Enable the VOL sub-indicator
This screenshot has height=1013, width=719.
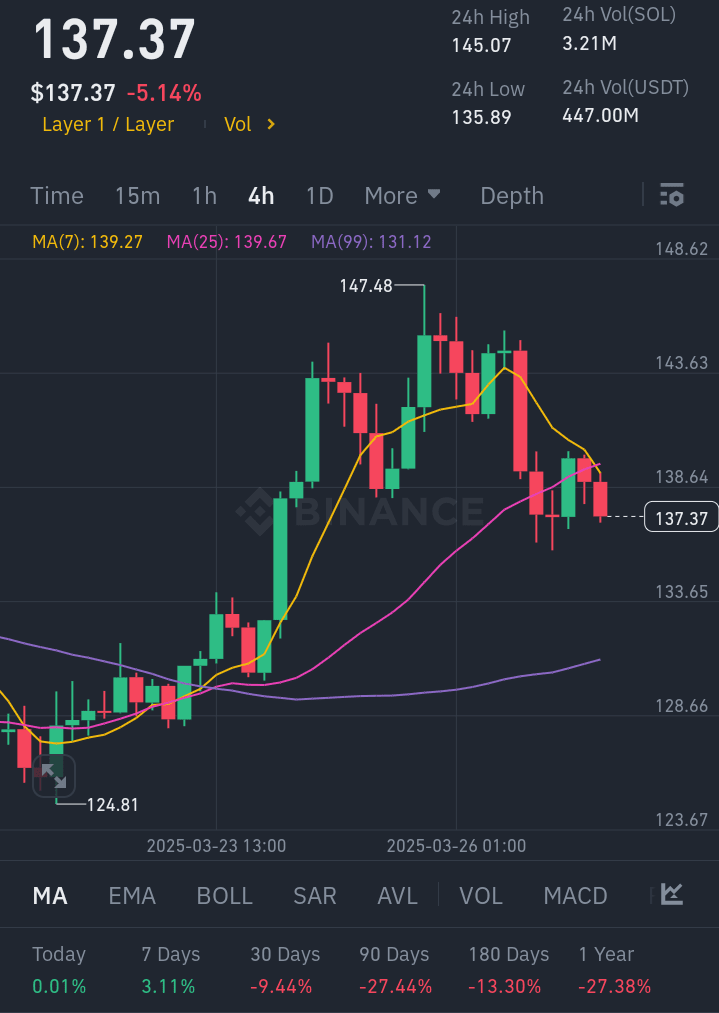click(480, 895)
